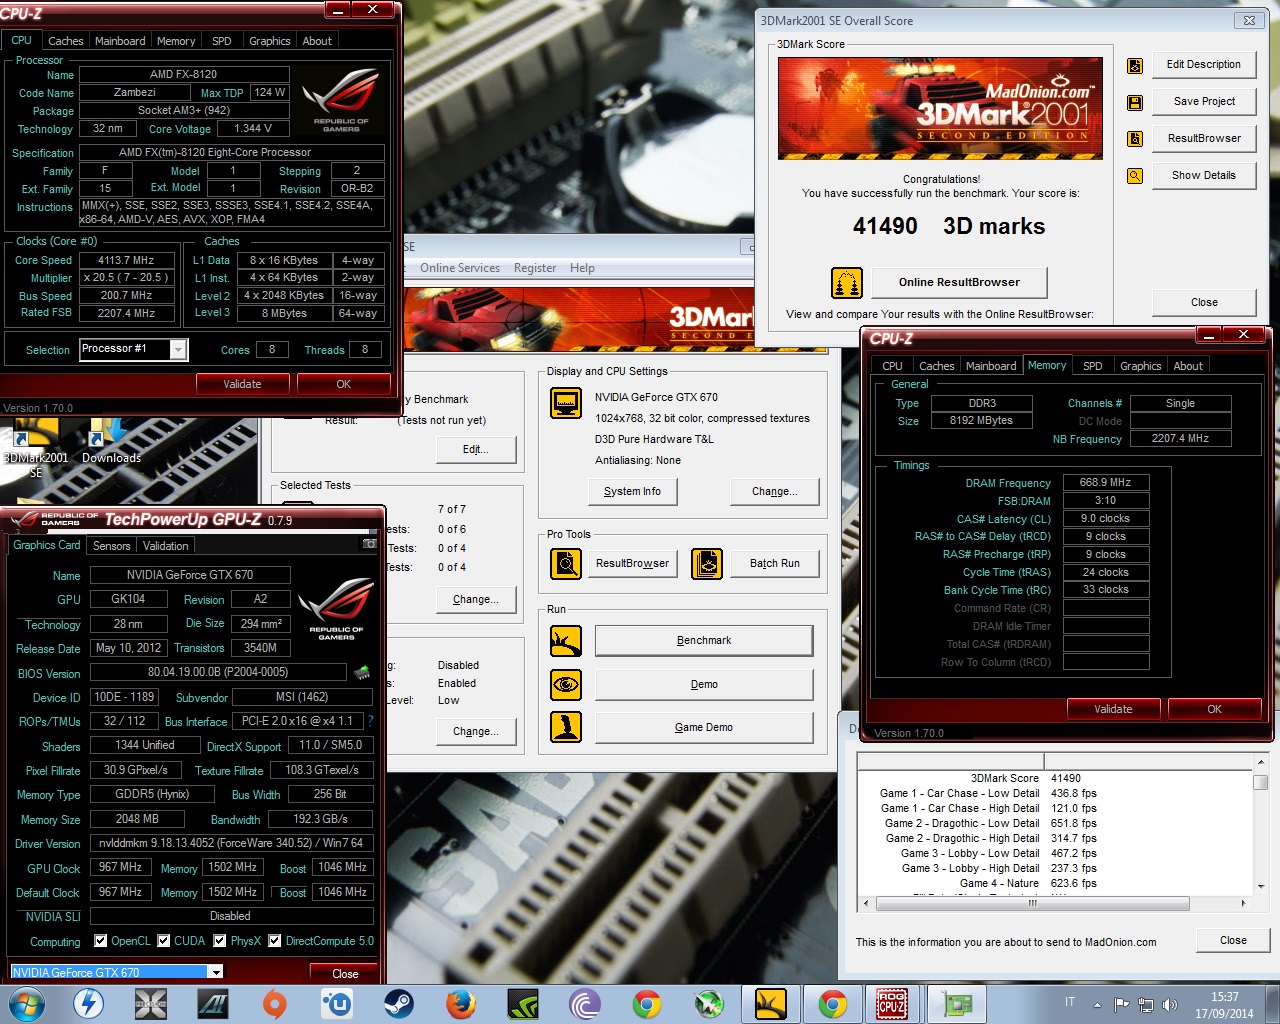
Task: Click the DRAM Frequency value 668.9 MHz
Action: pos(1105,482)
